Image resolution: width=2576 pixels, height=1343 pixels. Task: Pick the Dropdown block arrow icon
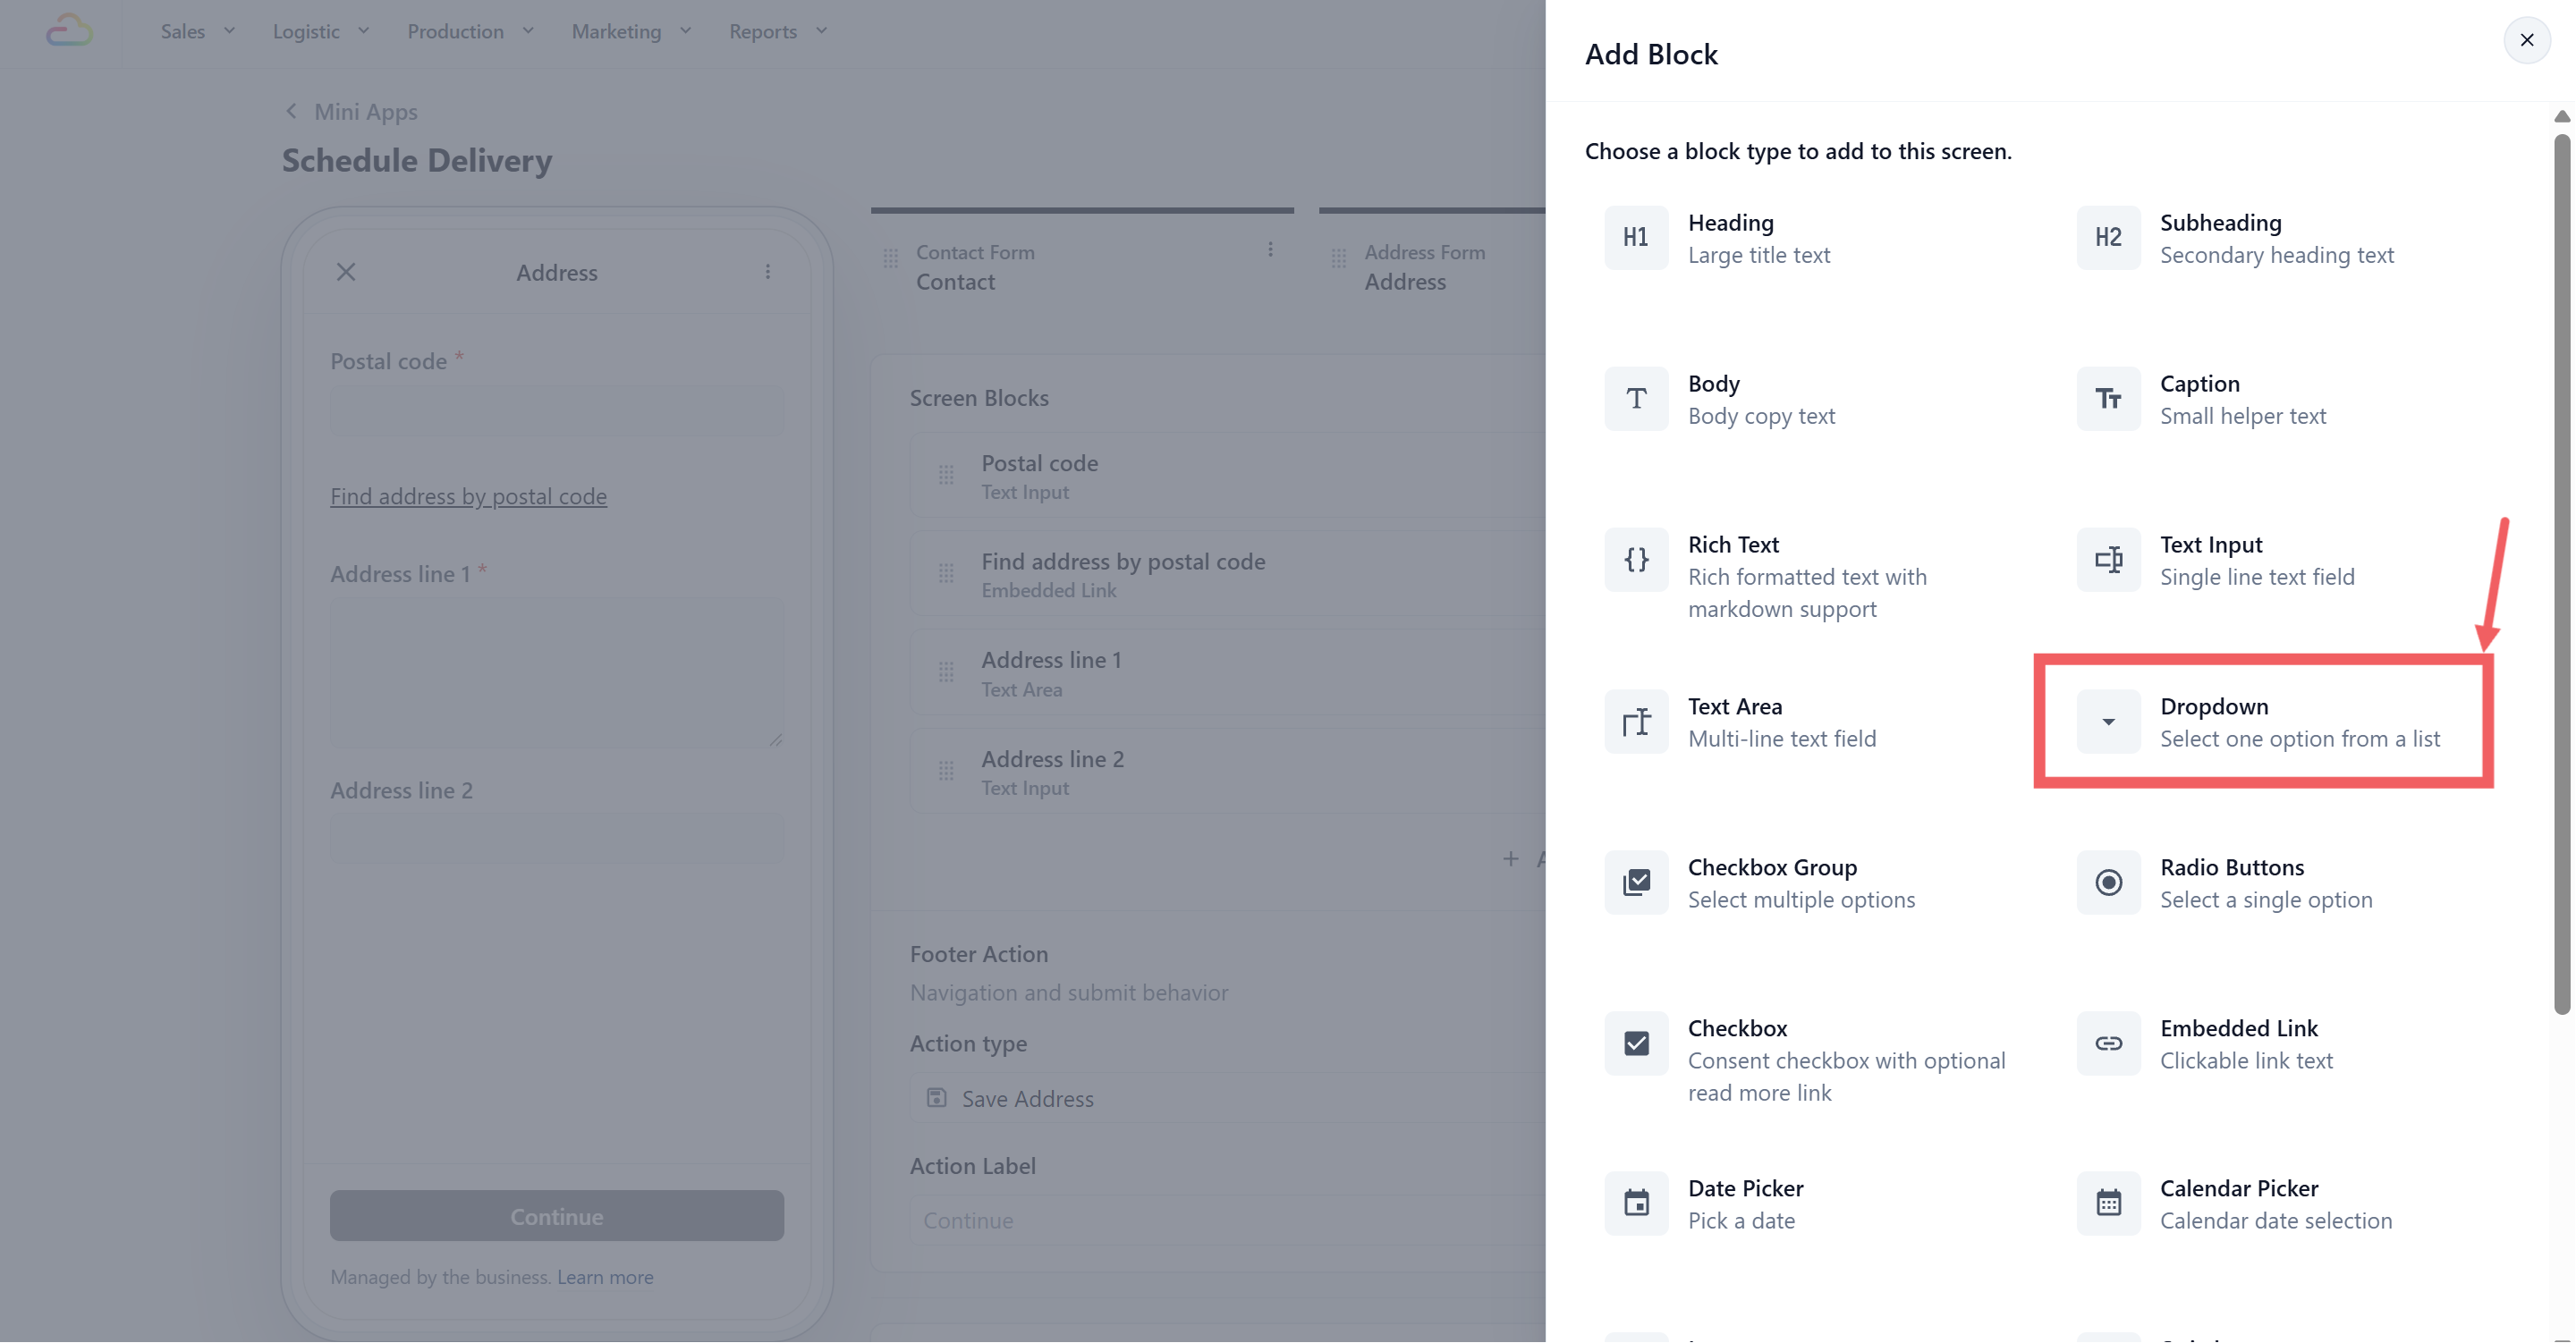click(2108, 722)
